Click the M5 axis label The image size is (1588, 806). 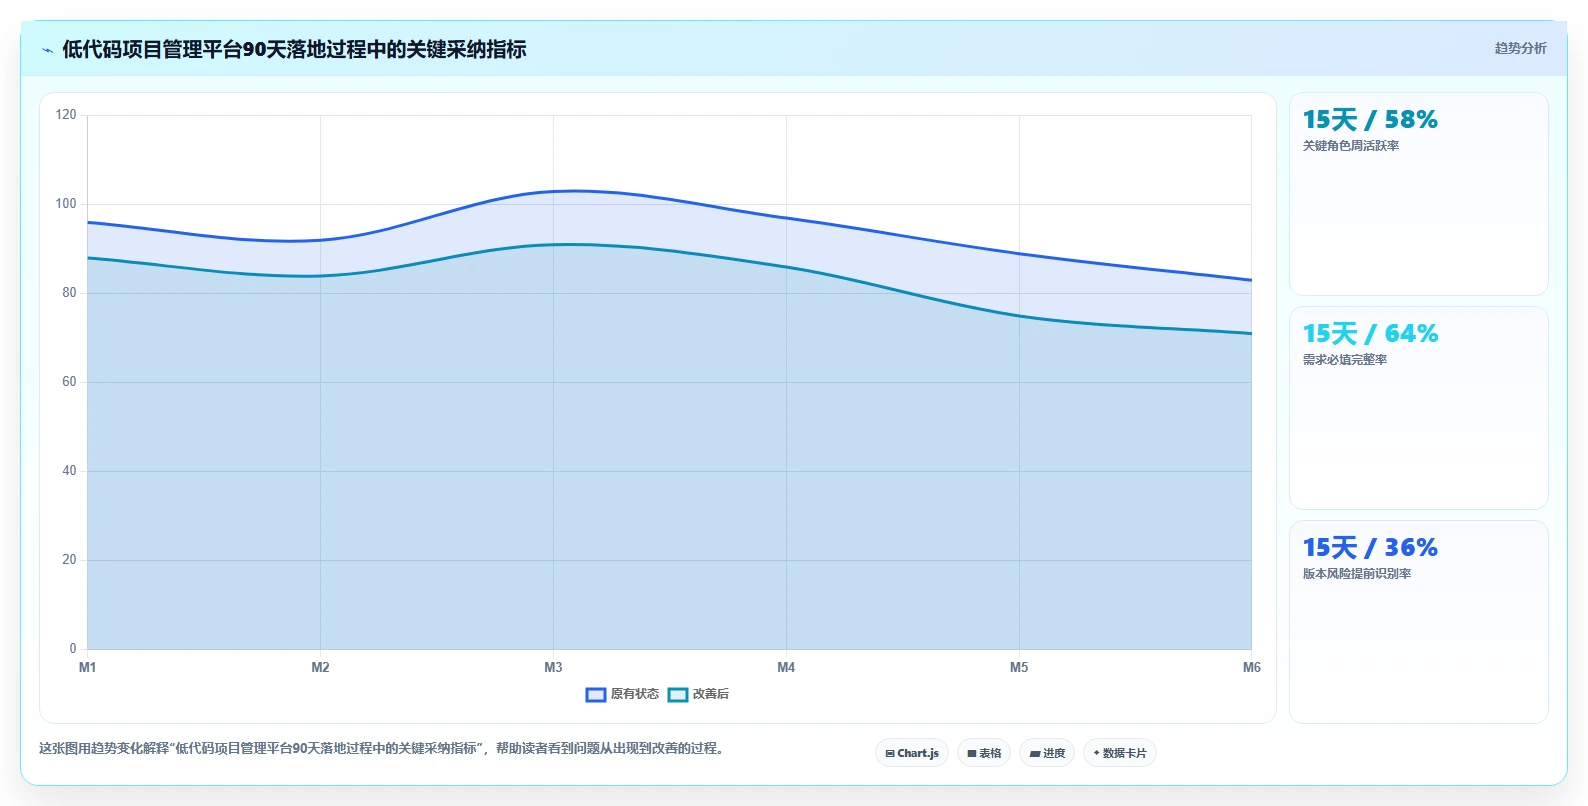click(1019, 667)
